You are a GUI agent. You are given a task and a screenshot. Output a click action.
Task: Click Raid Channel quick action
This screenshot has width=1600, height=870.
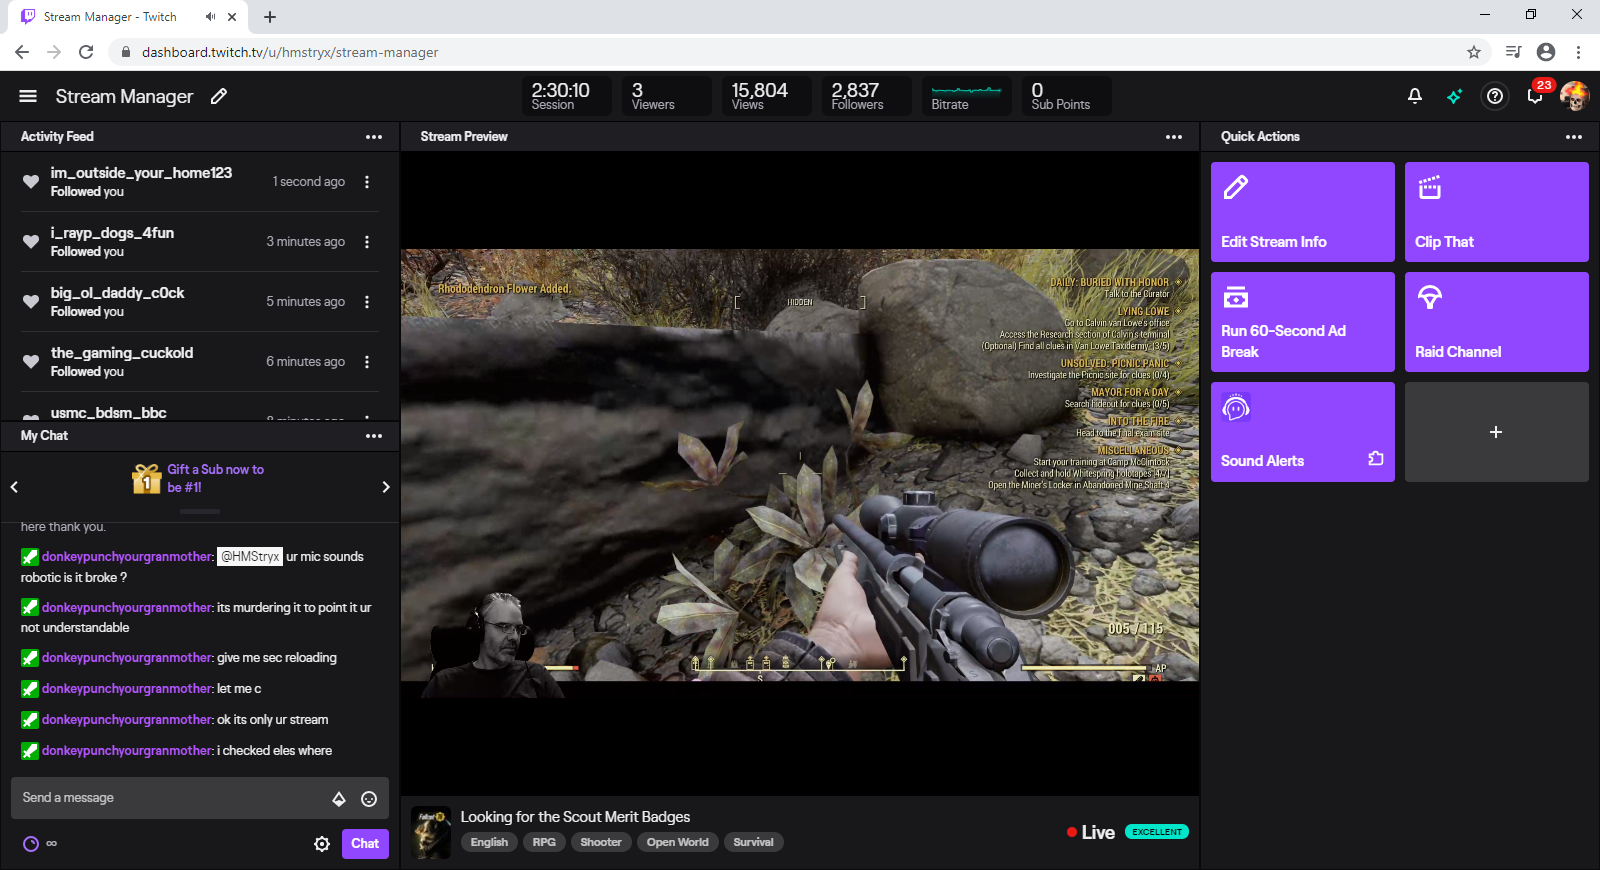tap(1497, 322)
